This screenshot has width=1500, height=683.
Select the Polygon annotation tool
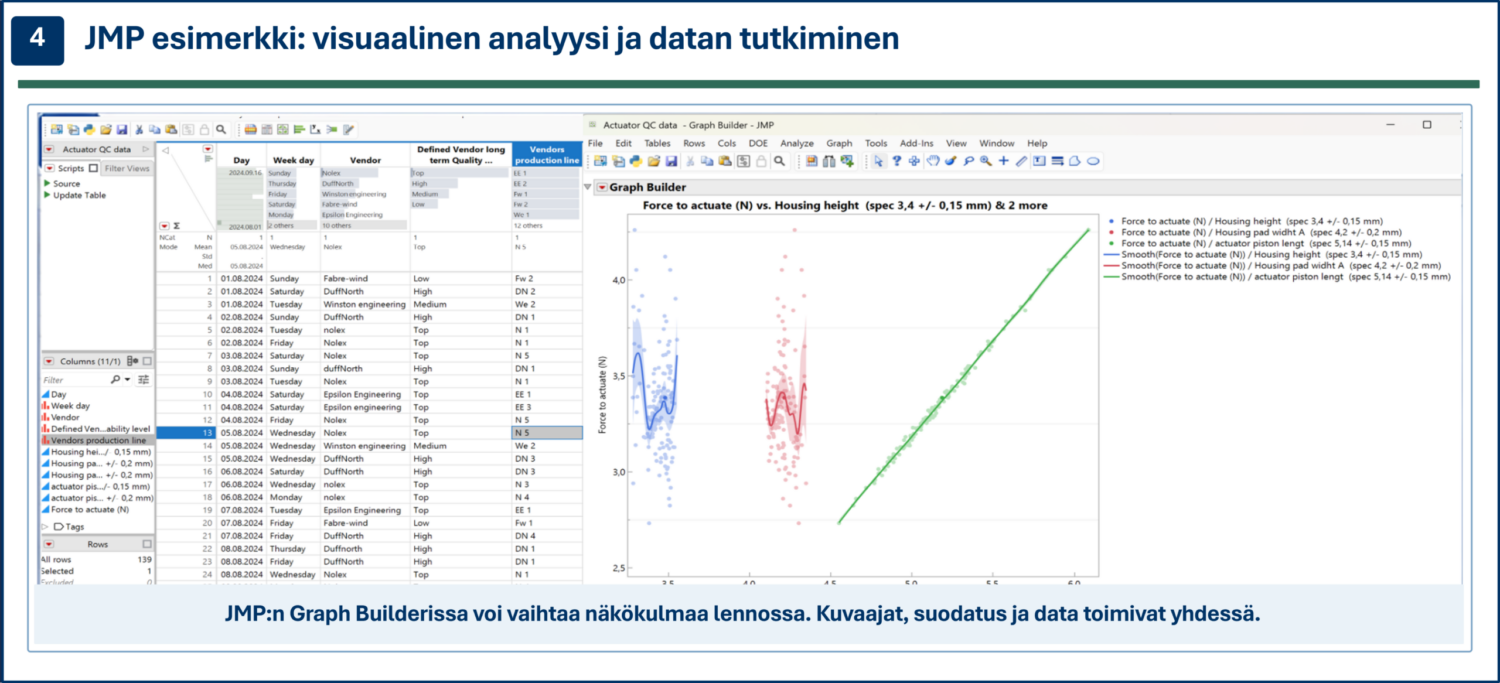point(1075,160)
